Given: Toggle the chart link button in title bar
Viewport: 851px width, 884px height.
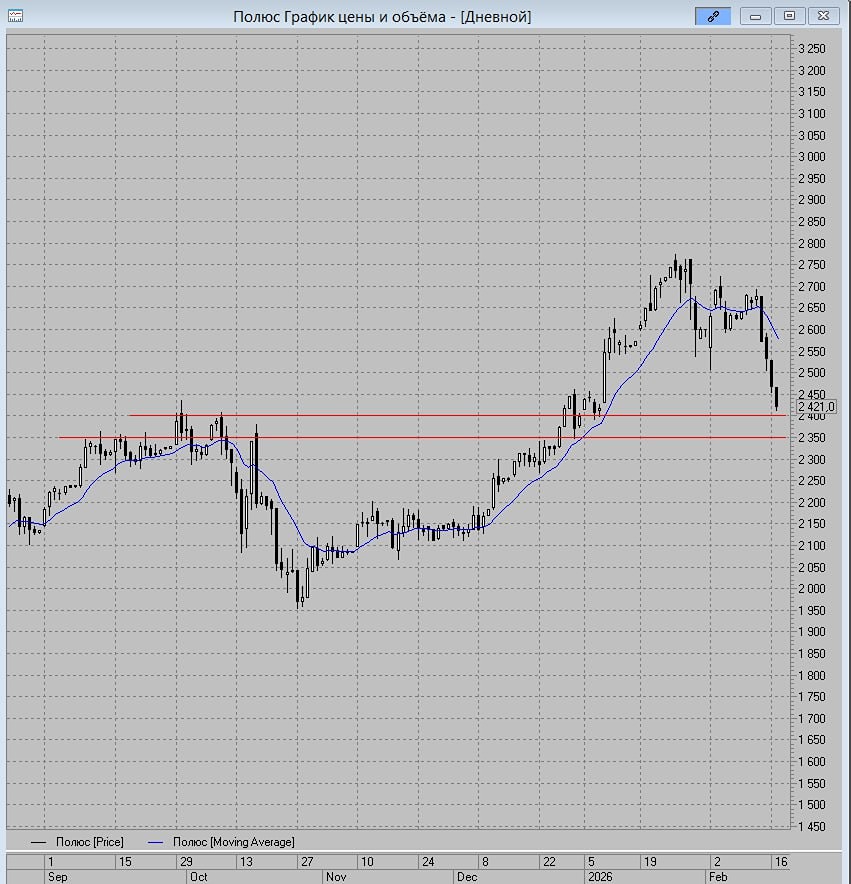Looking at the screenshot, I should point(713,16).
